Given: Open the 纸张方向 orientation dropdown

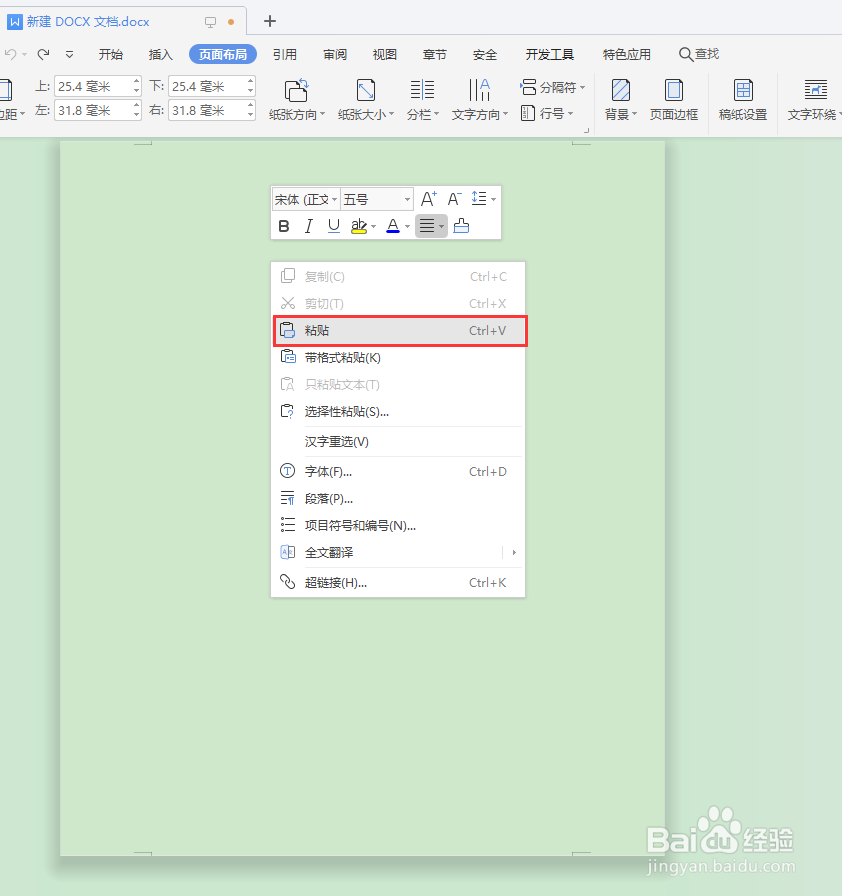Looking at the screenshot, I should (x=297, y=99).
